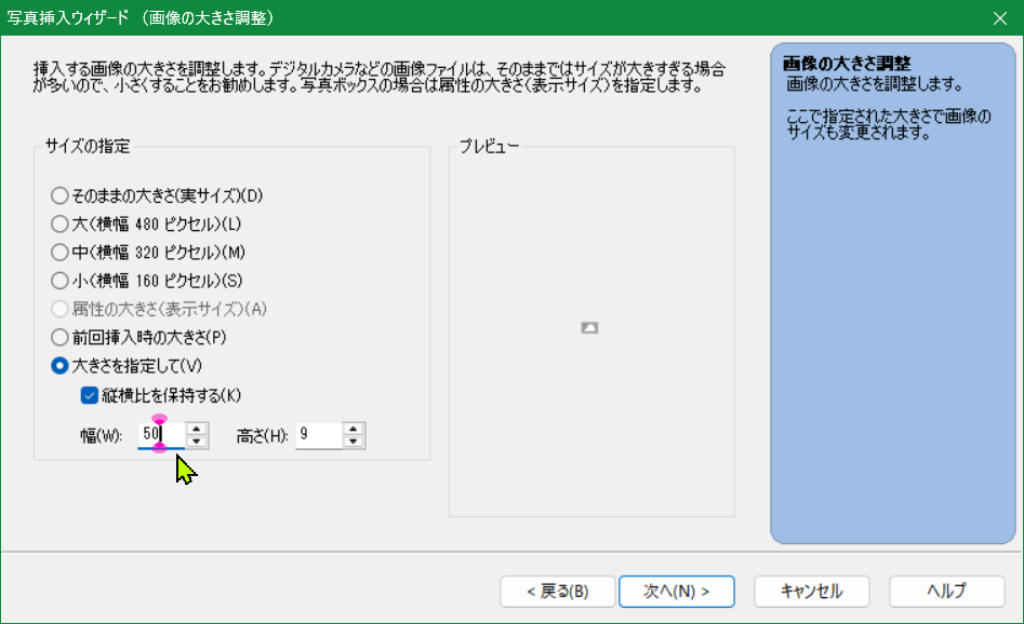
Task: Click the height (高さ) input field
Action: click(318, 435)
